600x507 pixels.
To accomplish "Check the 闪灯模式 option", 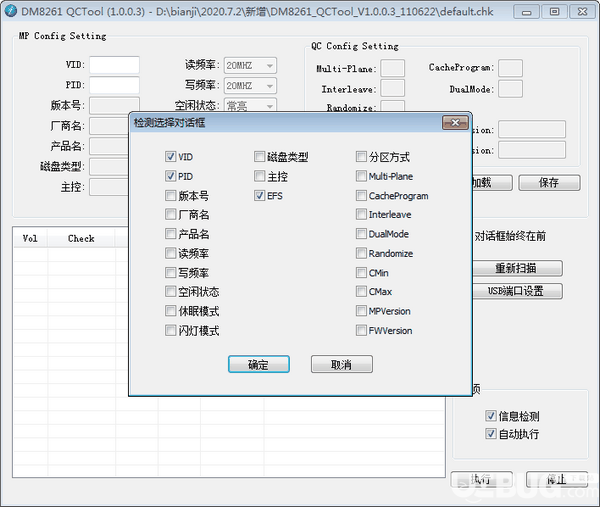I will (x=170, y=330).
